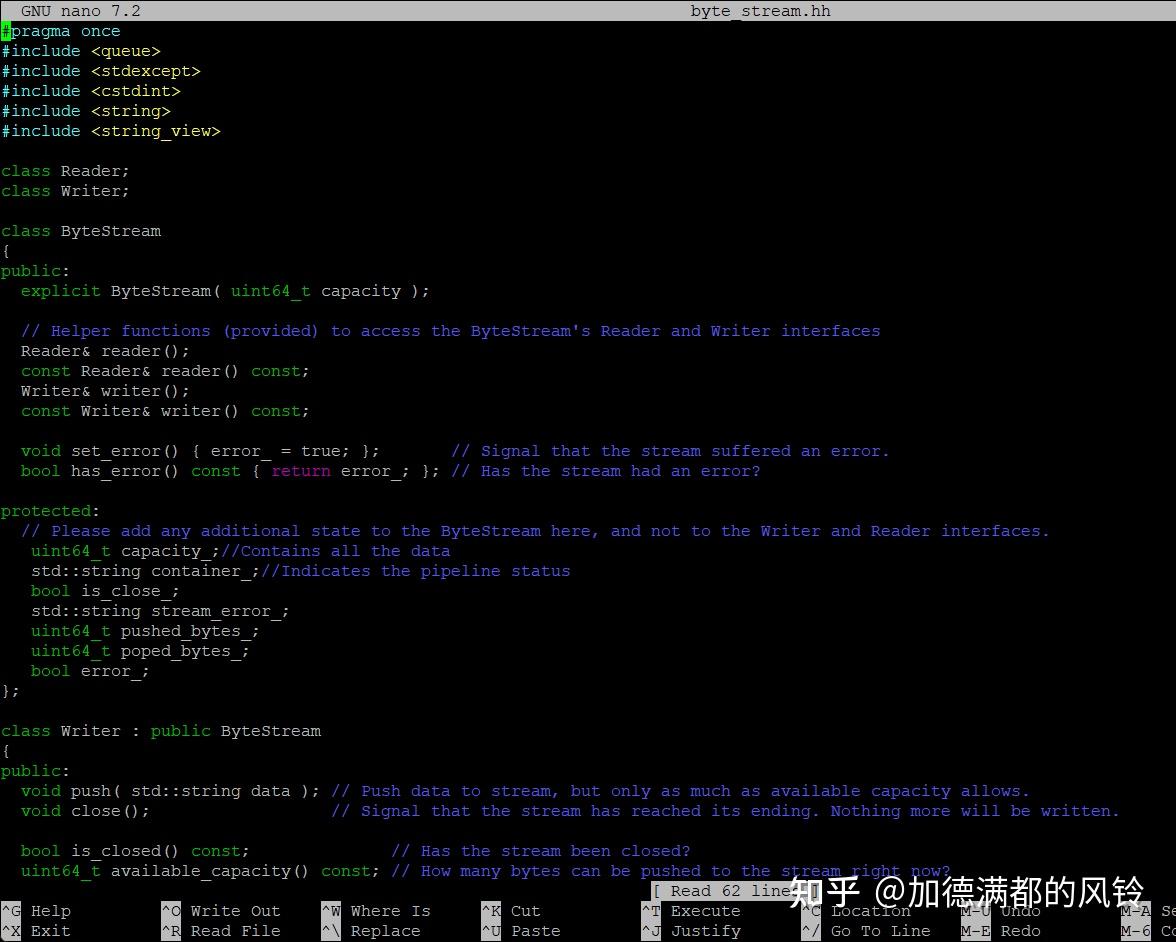The height and width of the screenshot is (942, 1176).
Task: Click the GNU nano 7.2 title text
Action: pos(80,11)
